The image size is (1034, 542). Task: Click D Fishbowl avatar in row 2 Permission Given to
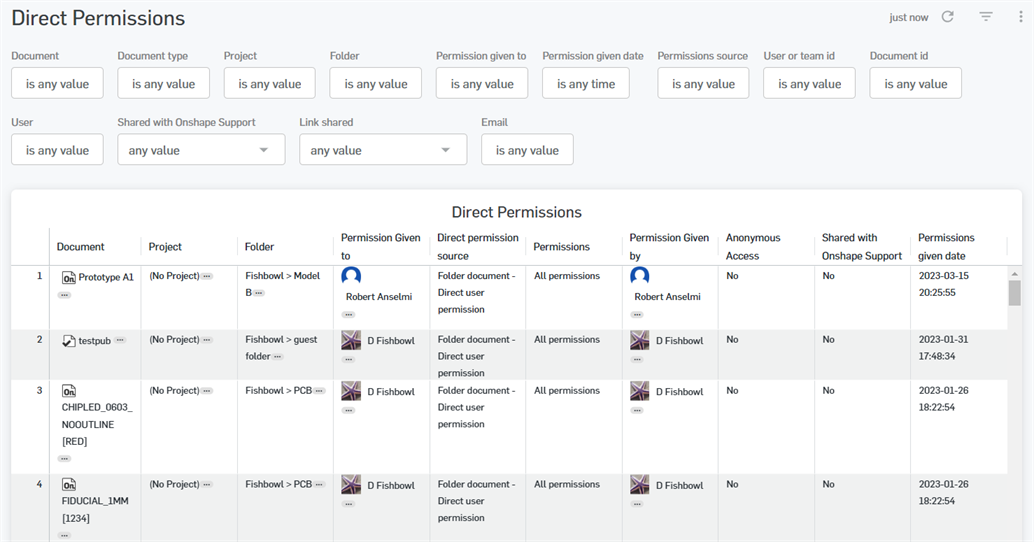[351, 340]
